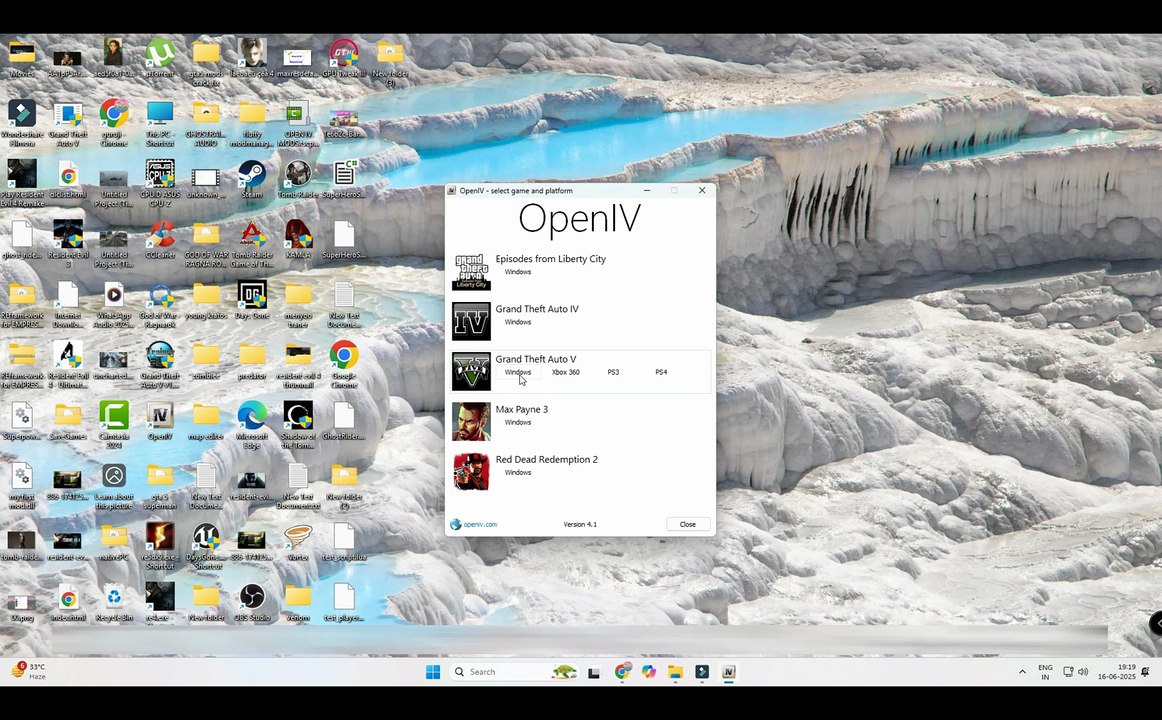This screenshot has height=720, width=1162.
Task: Choose PS3 platform for GTA V
Action: click(x=613, y=373)
